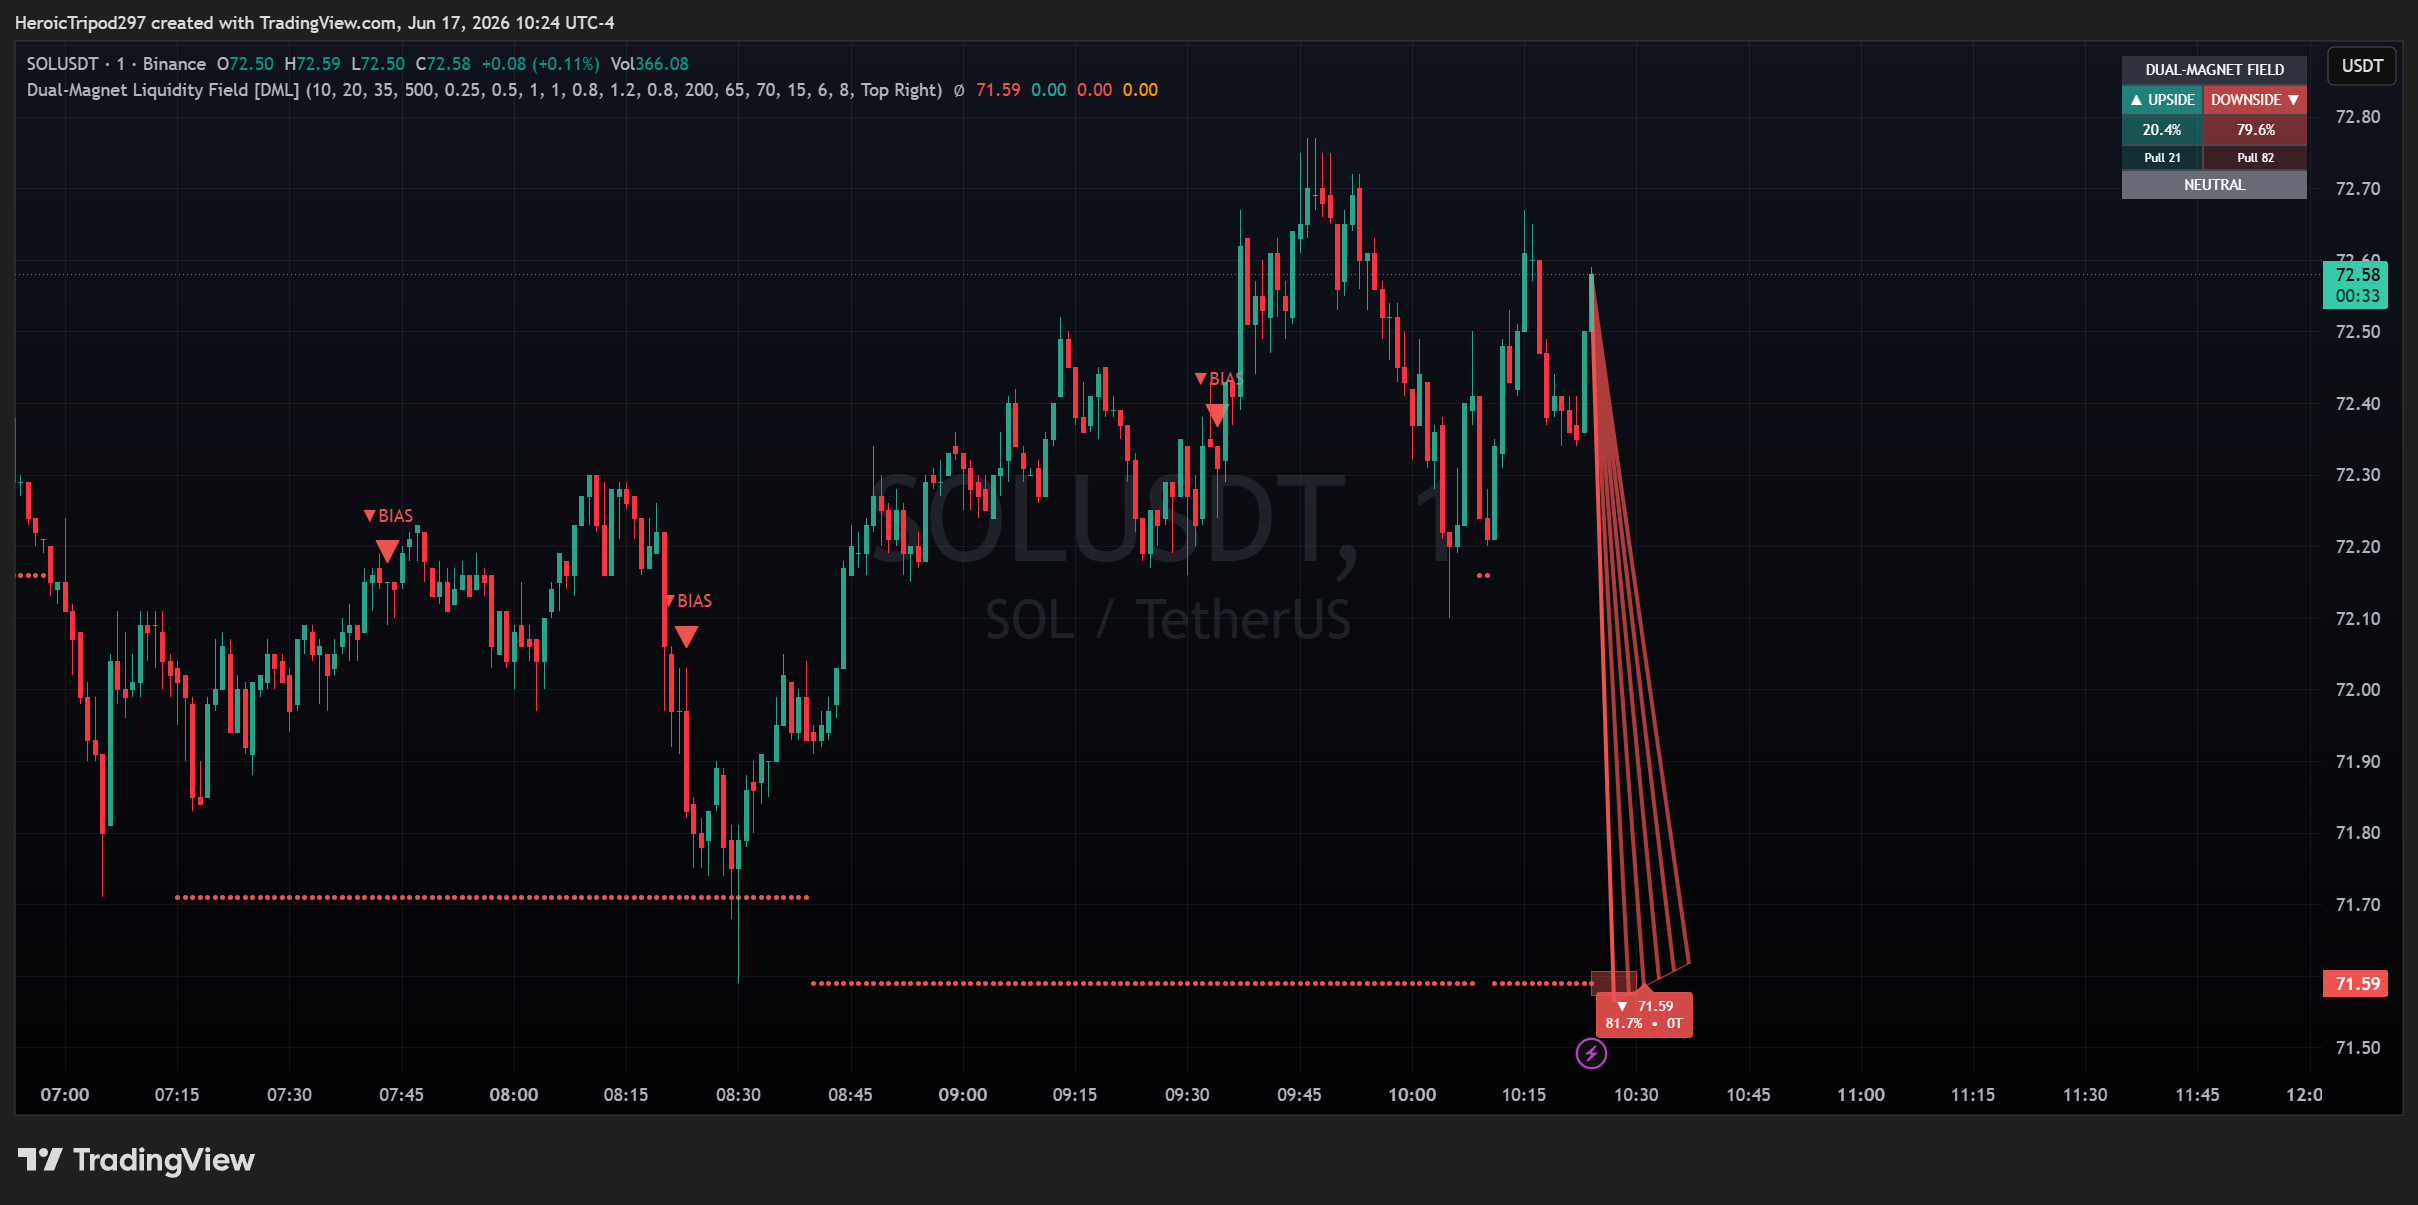This screenshot has height=1205, width=2418.
Task: Click the indicator's red 71.59 legend value
Action: point(998,90)
